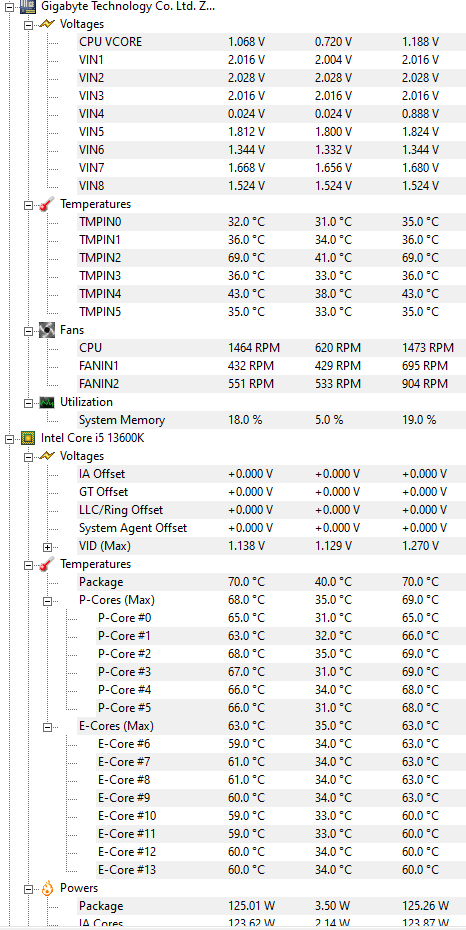Select the E-Core #6 row
This screenshot has width=466, height=930.
coord(280,744)
